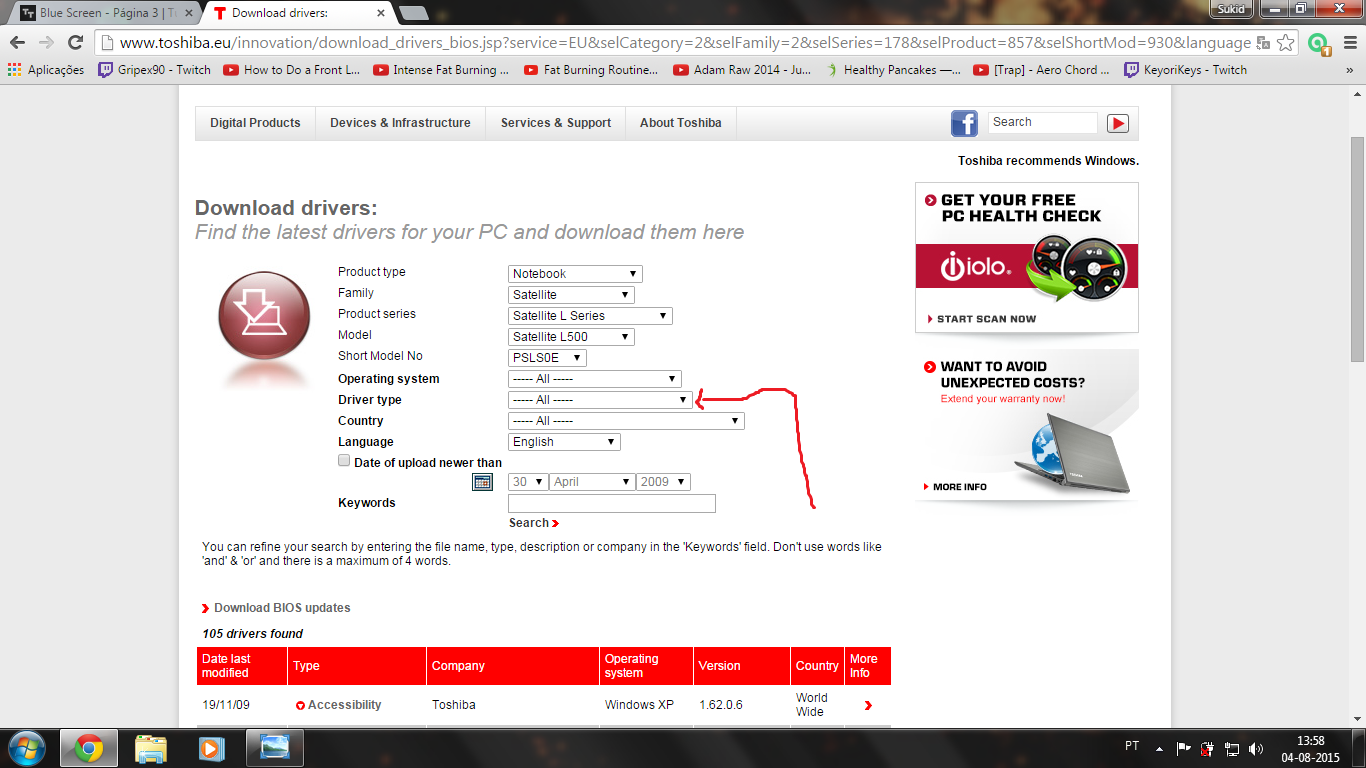
Task: Click the PT language indicator in taskbar
Action: click(1132, 746)
